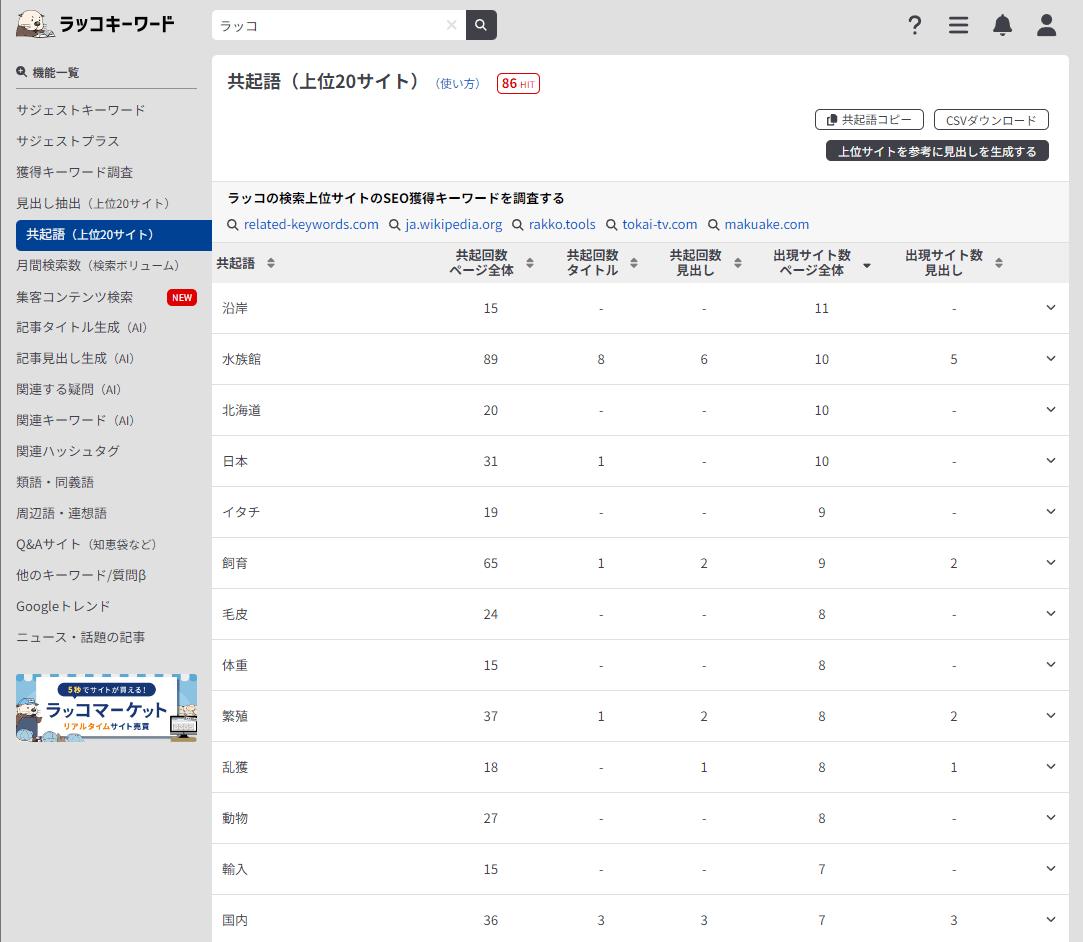Click the 機能一覧 magnifier icon in the sidebar
Image resolution: width=1083 pixels, height=942 pixels.
[21, 71]
